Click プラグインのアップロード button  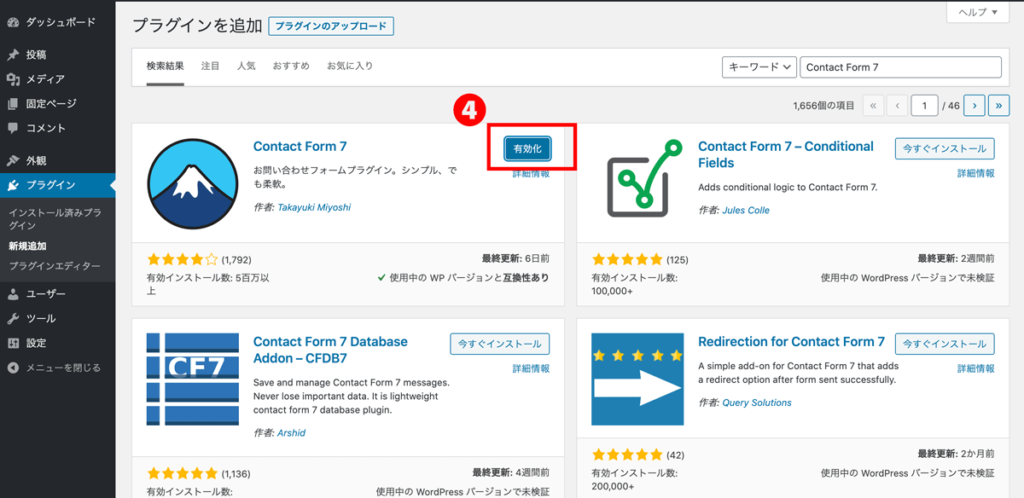(x=331, y=27)
